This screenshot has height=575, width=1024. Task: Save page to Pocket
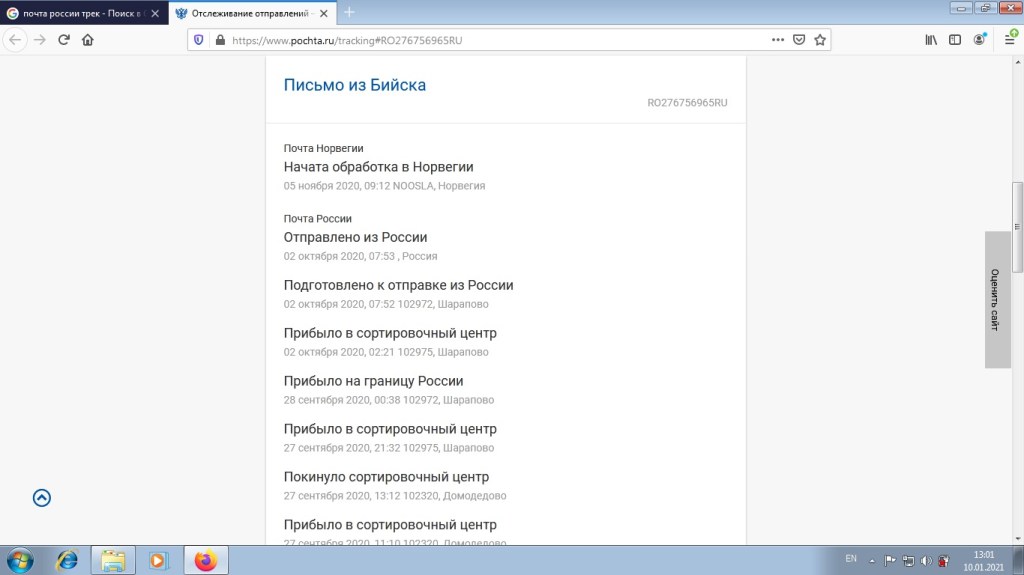click(799, 40)
